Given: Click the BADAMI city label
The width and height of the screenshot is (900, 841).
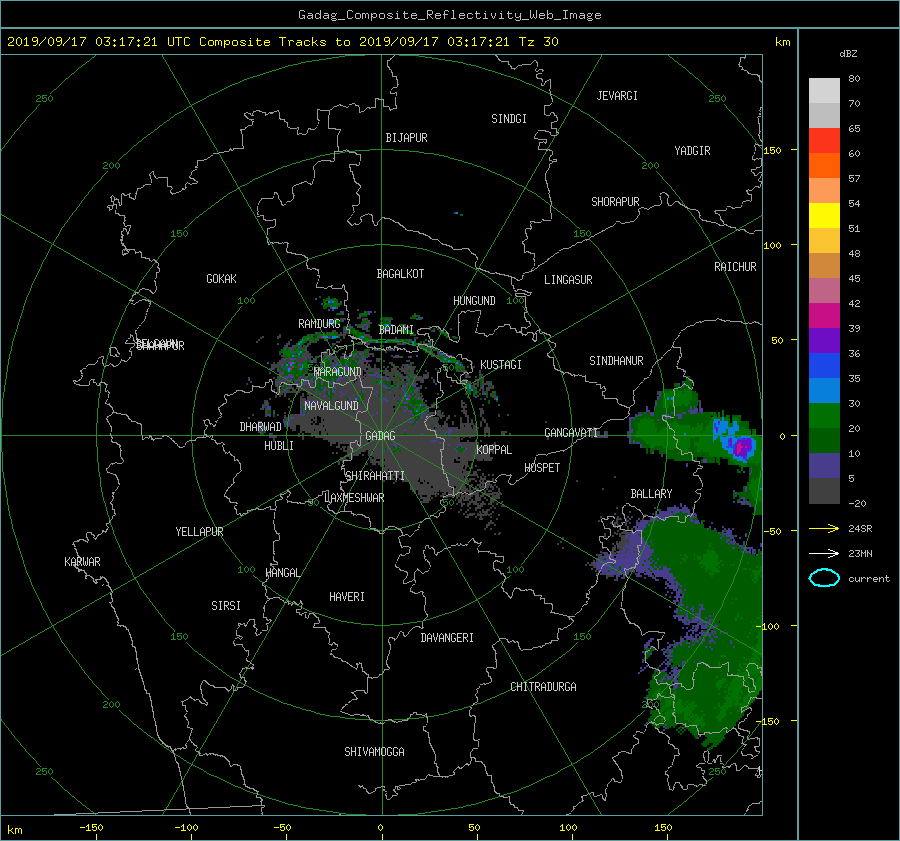Looking at the screenshot, I should pyautogui.click(x=396, y=330).
